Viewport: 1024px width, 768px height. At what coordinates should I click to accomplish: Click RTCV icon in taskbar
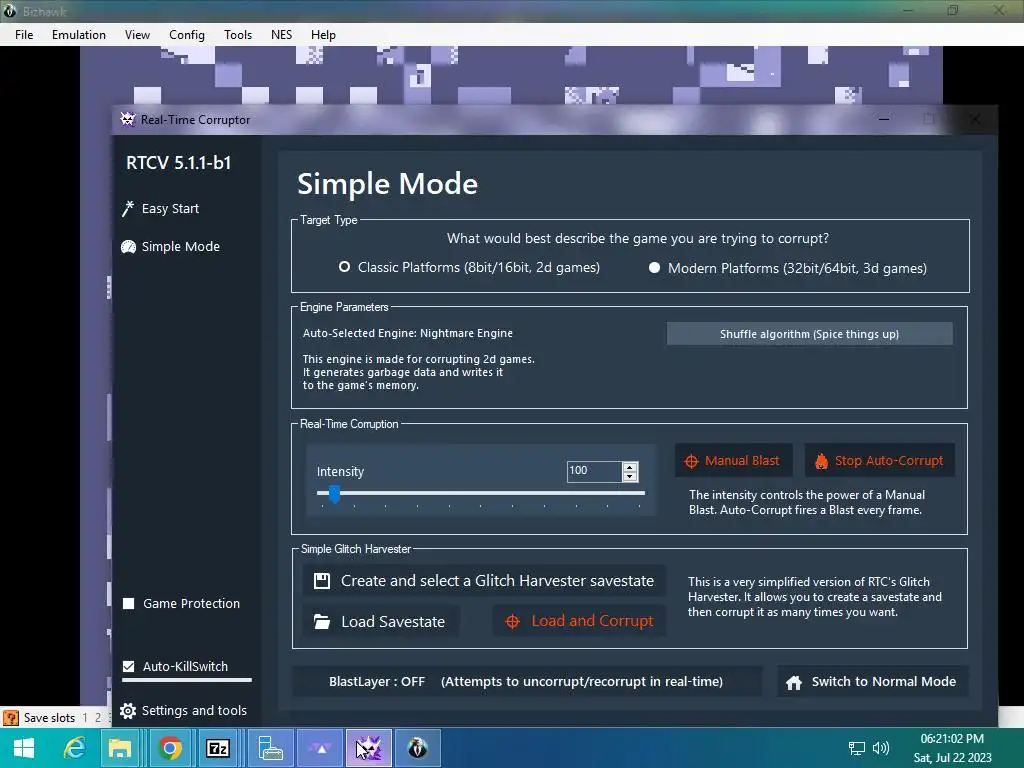[369, 748]
